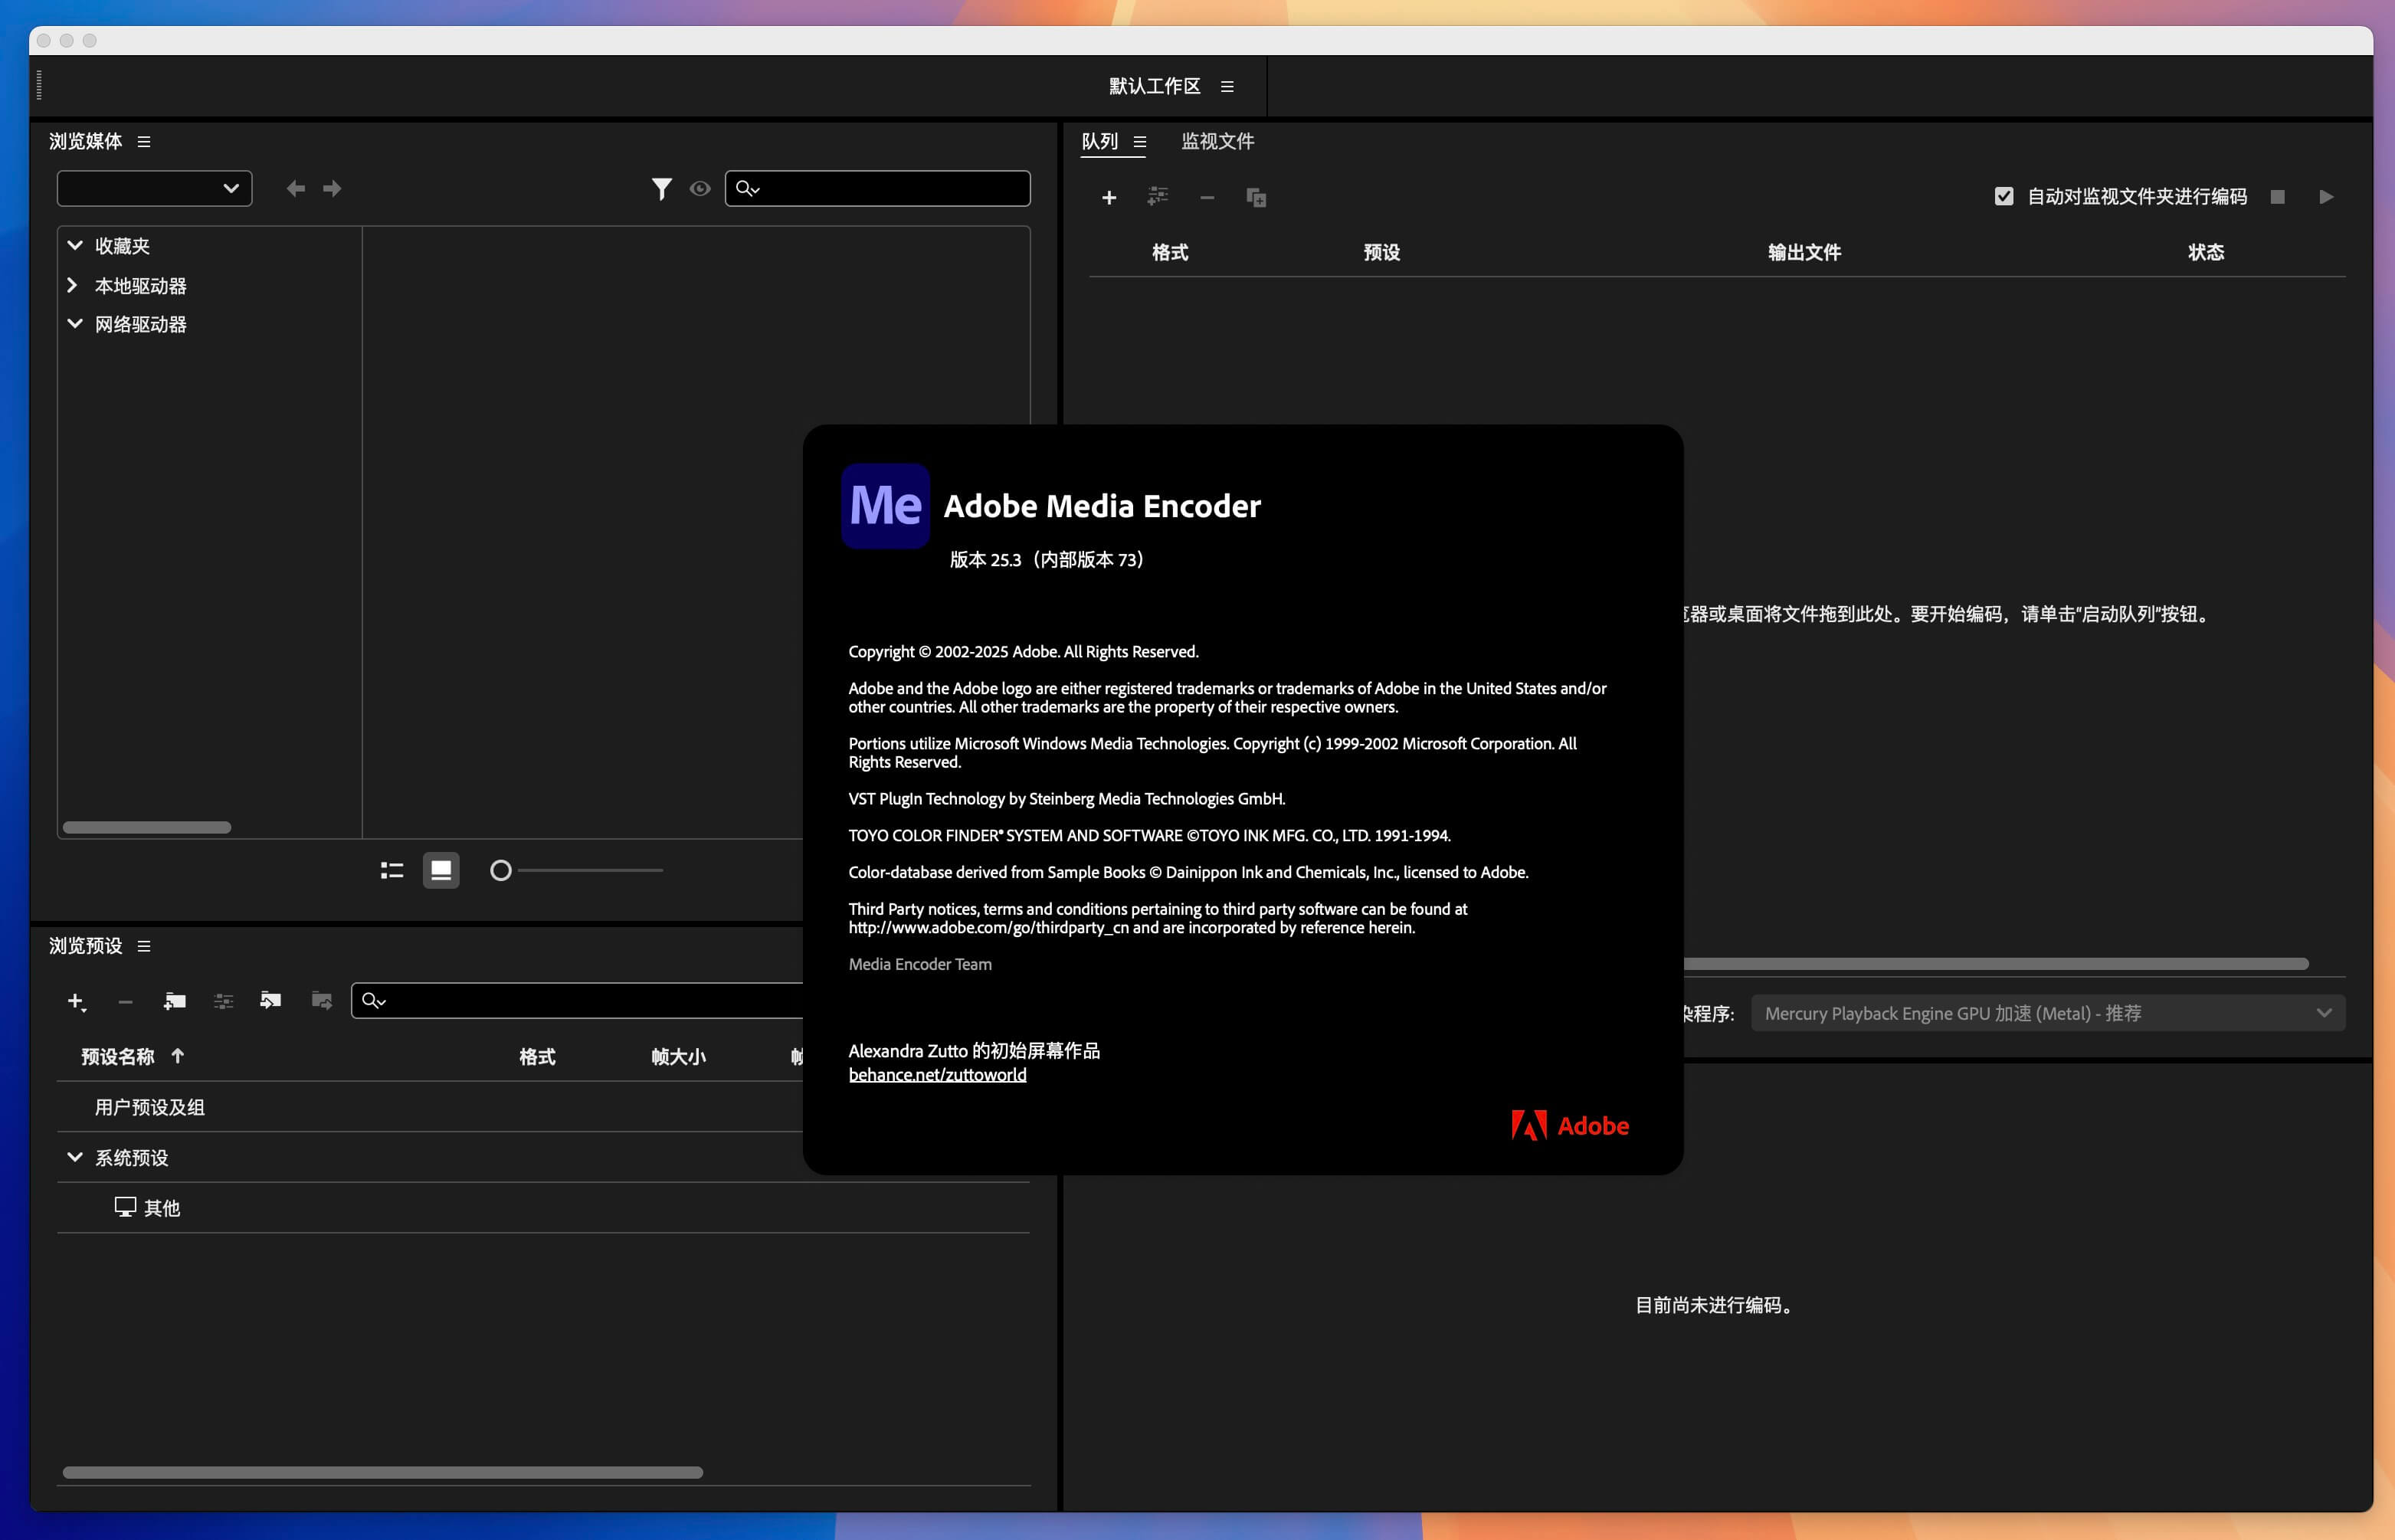Click the create preset group folder icon
Image resolution: width=2395 pixels, height=1540 pixels.
pyautogui.click(x=174, y=1001)
